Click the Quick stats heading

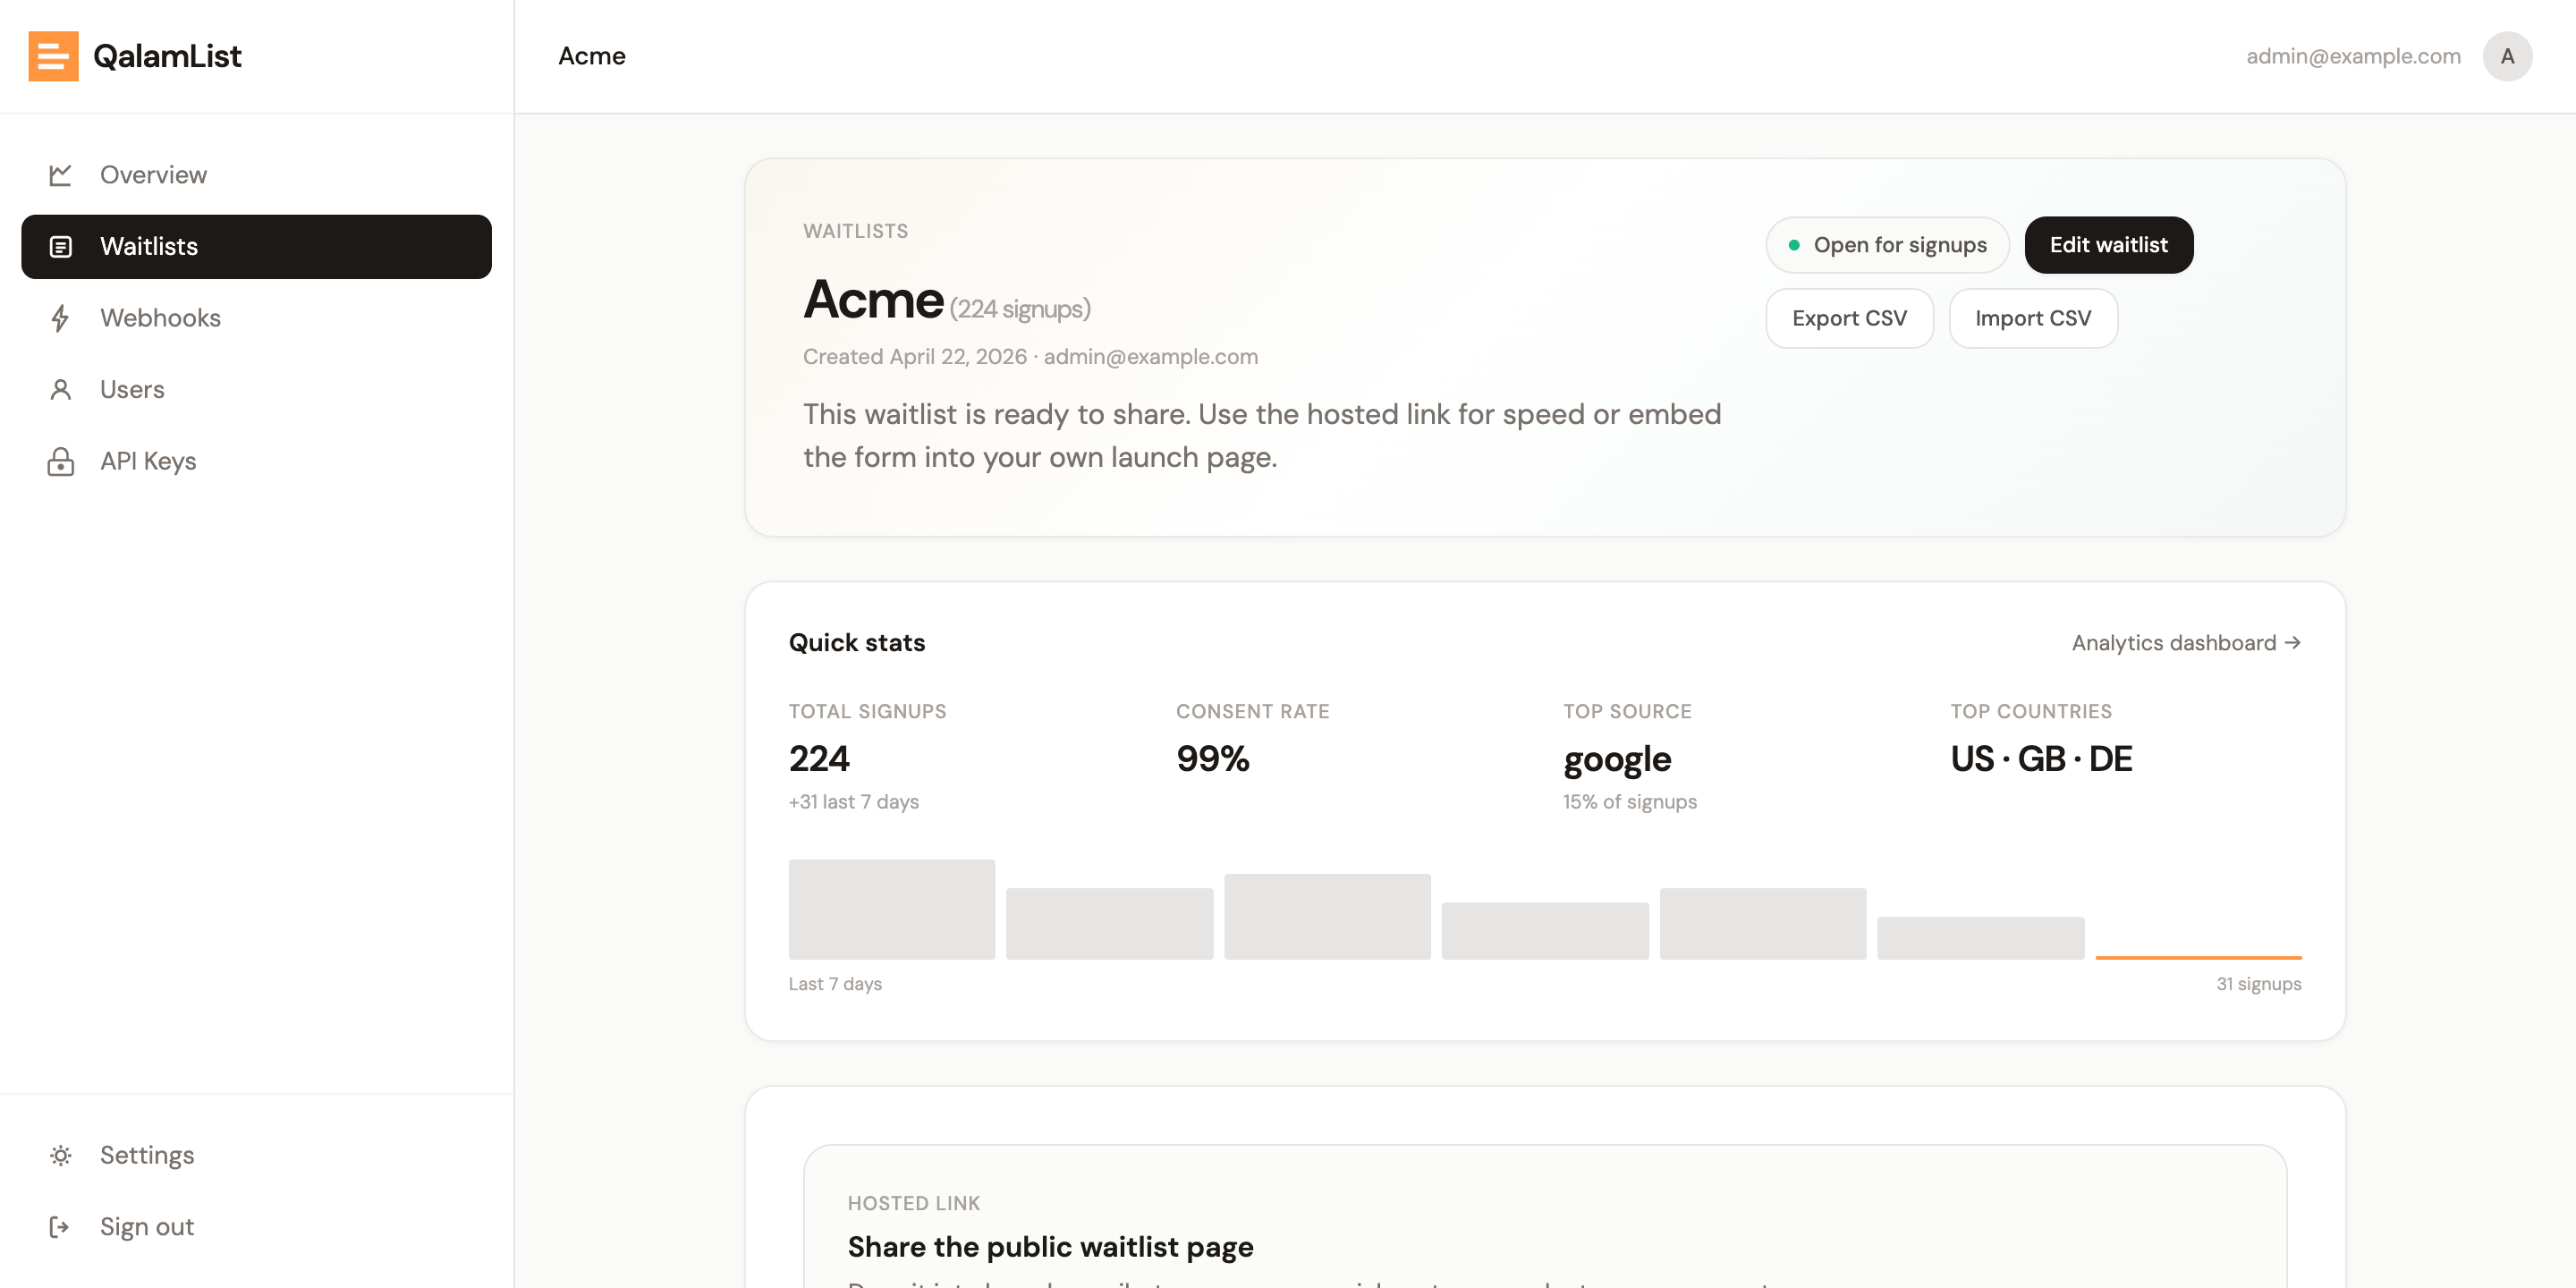pos(857,643)
